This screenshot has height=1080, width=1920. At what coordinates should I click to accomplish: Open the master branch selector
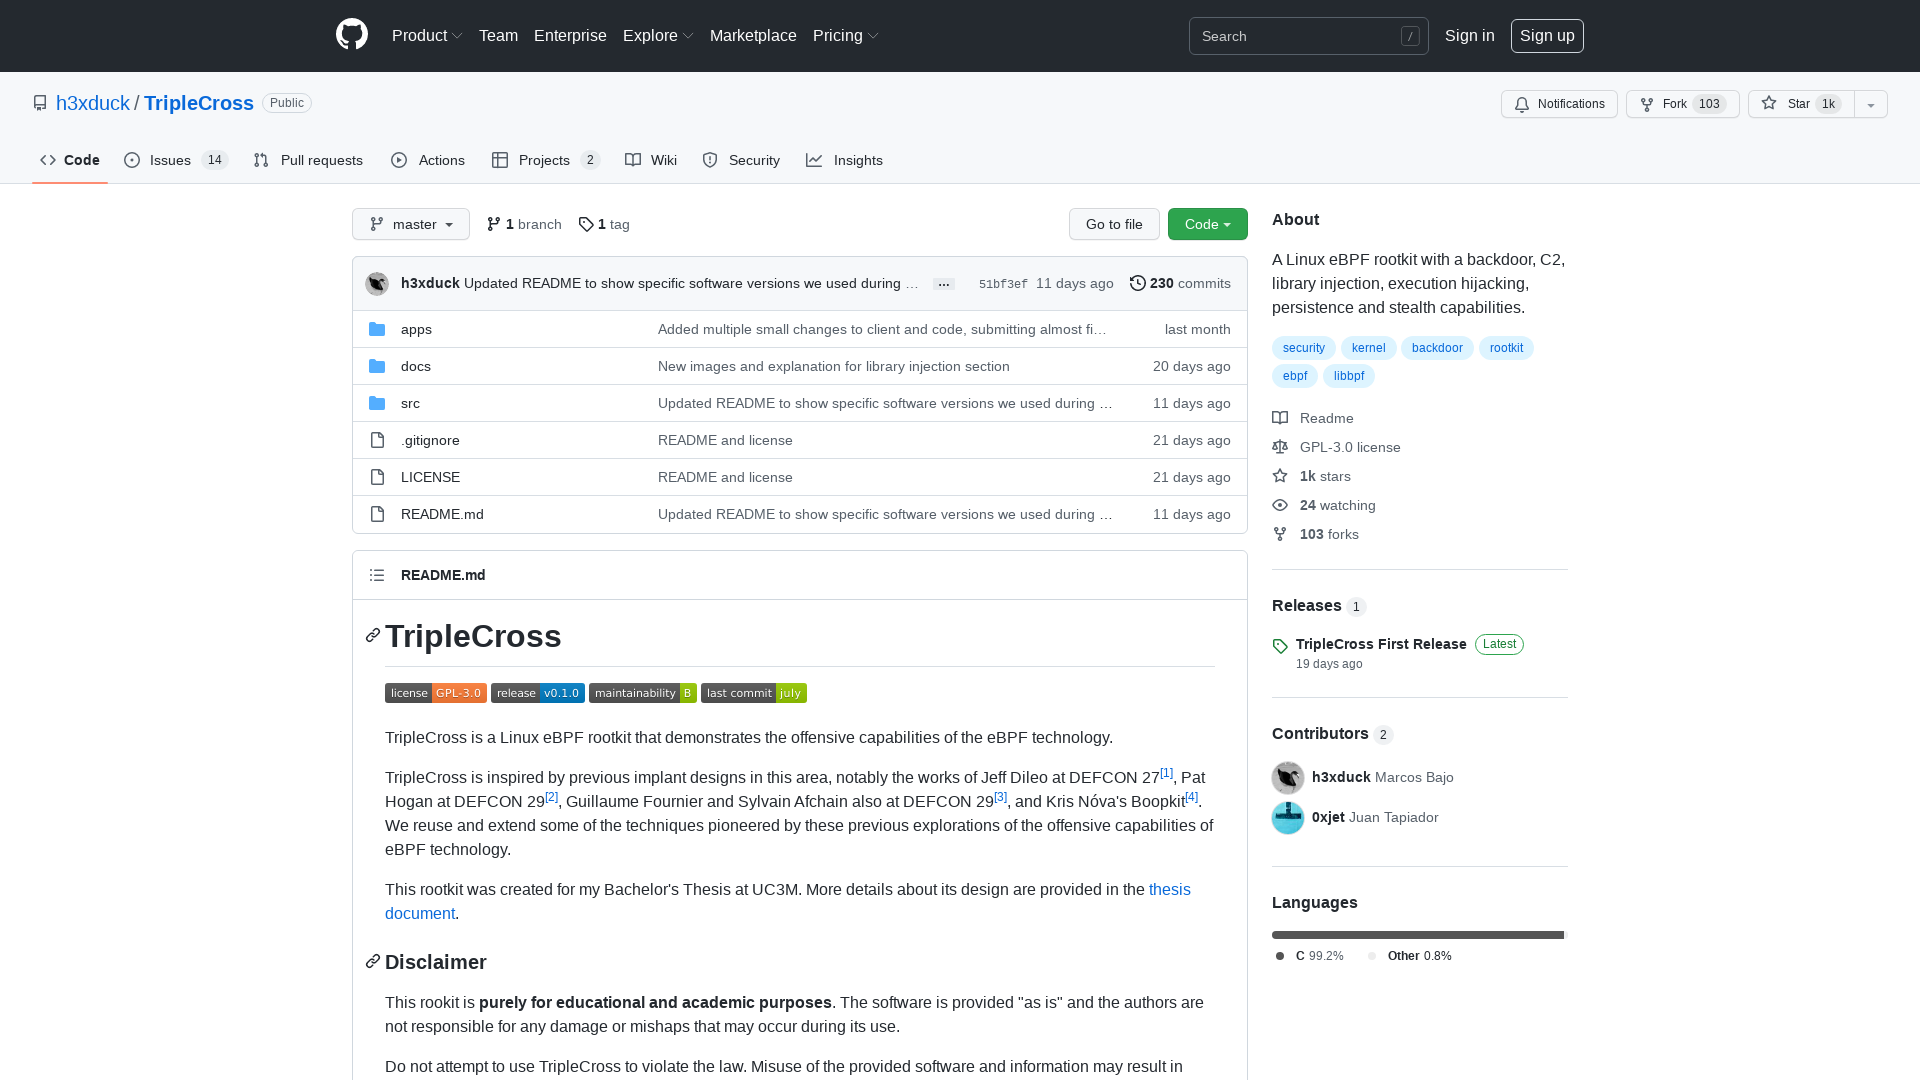point(410,224)
